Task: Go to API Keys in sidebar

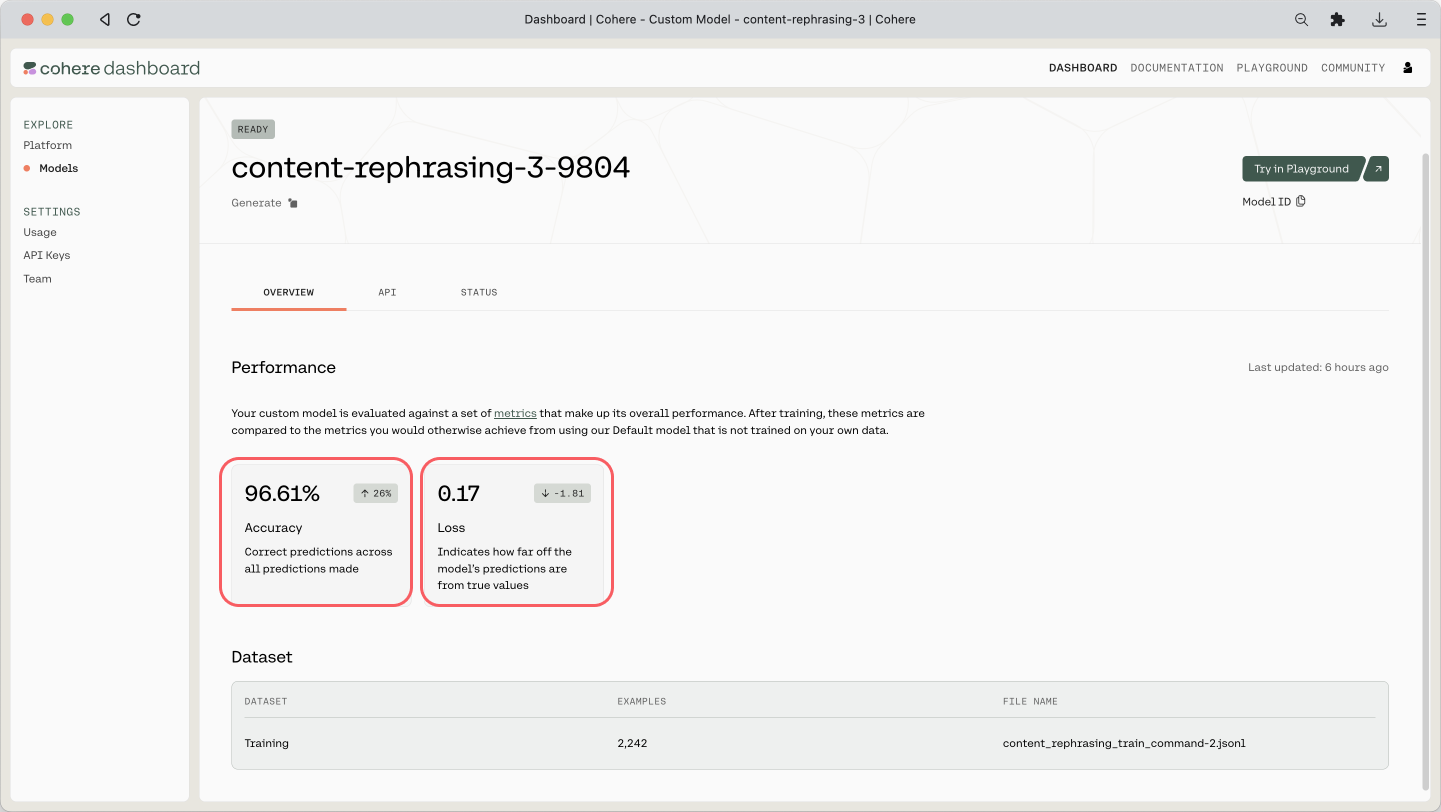Action: point(47,255)
